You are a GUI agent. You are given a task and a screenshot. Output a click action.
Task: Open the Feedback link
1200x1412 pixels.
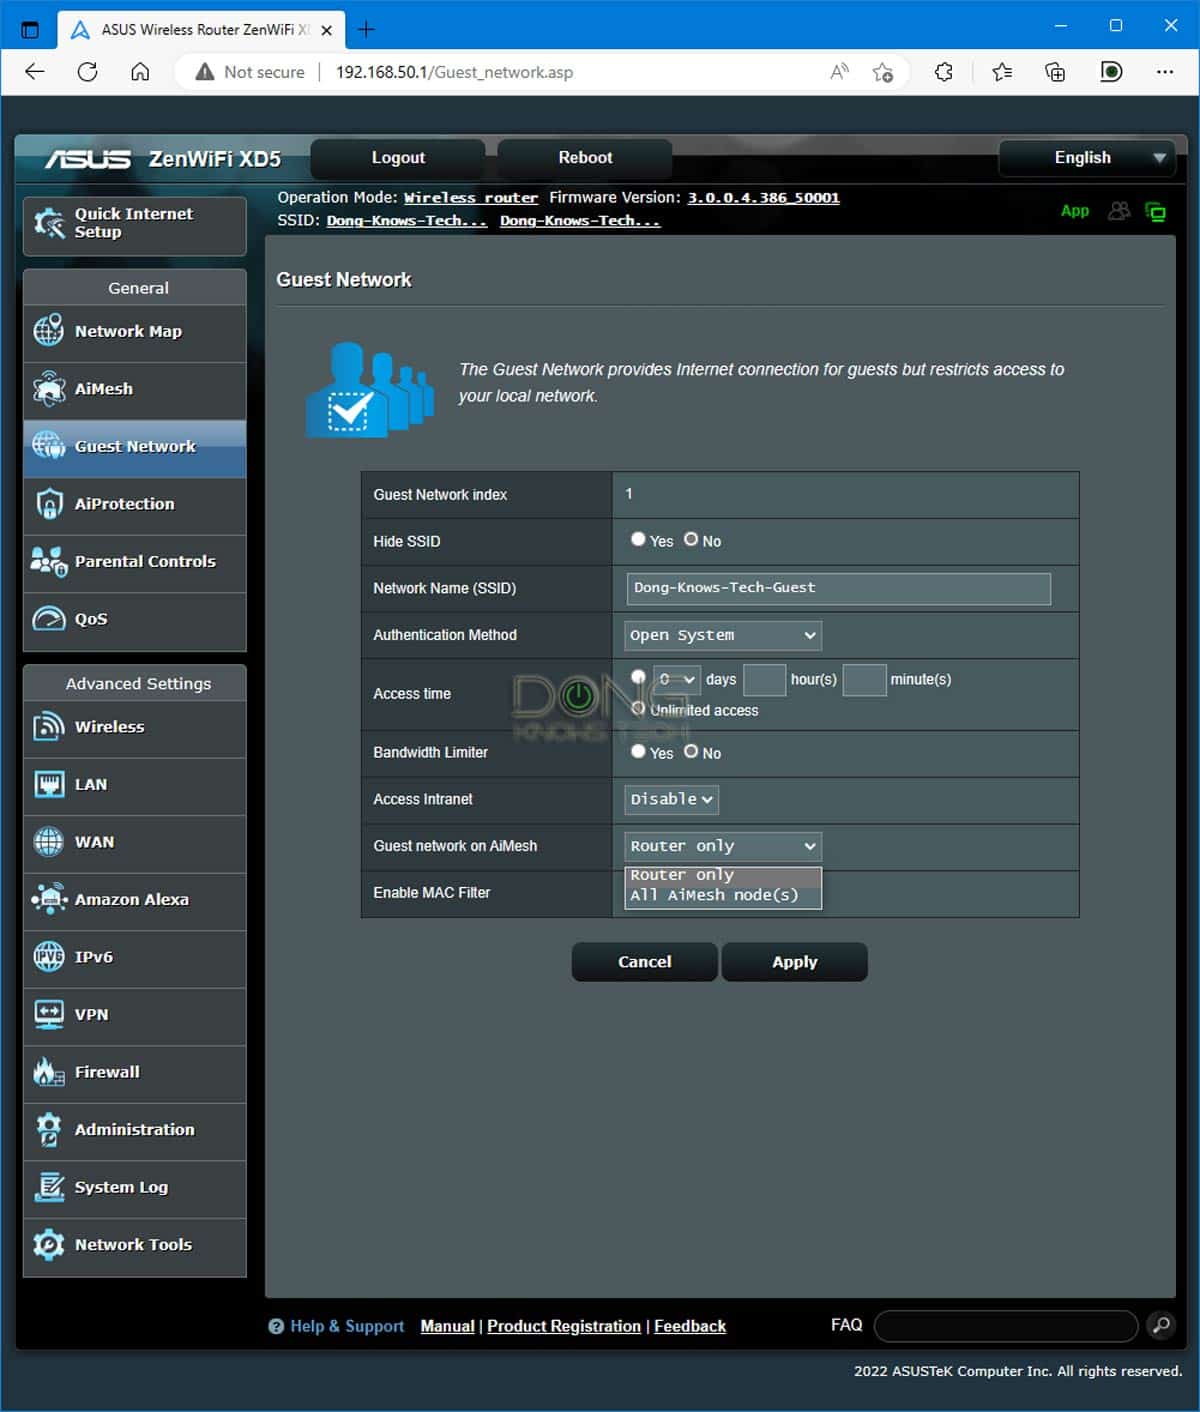[x=690, y=1326]
